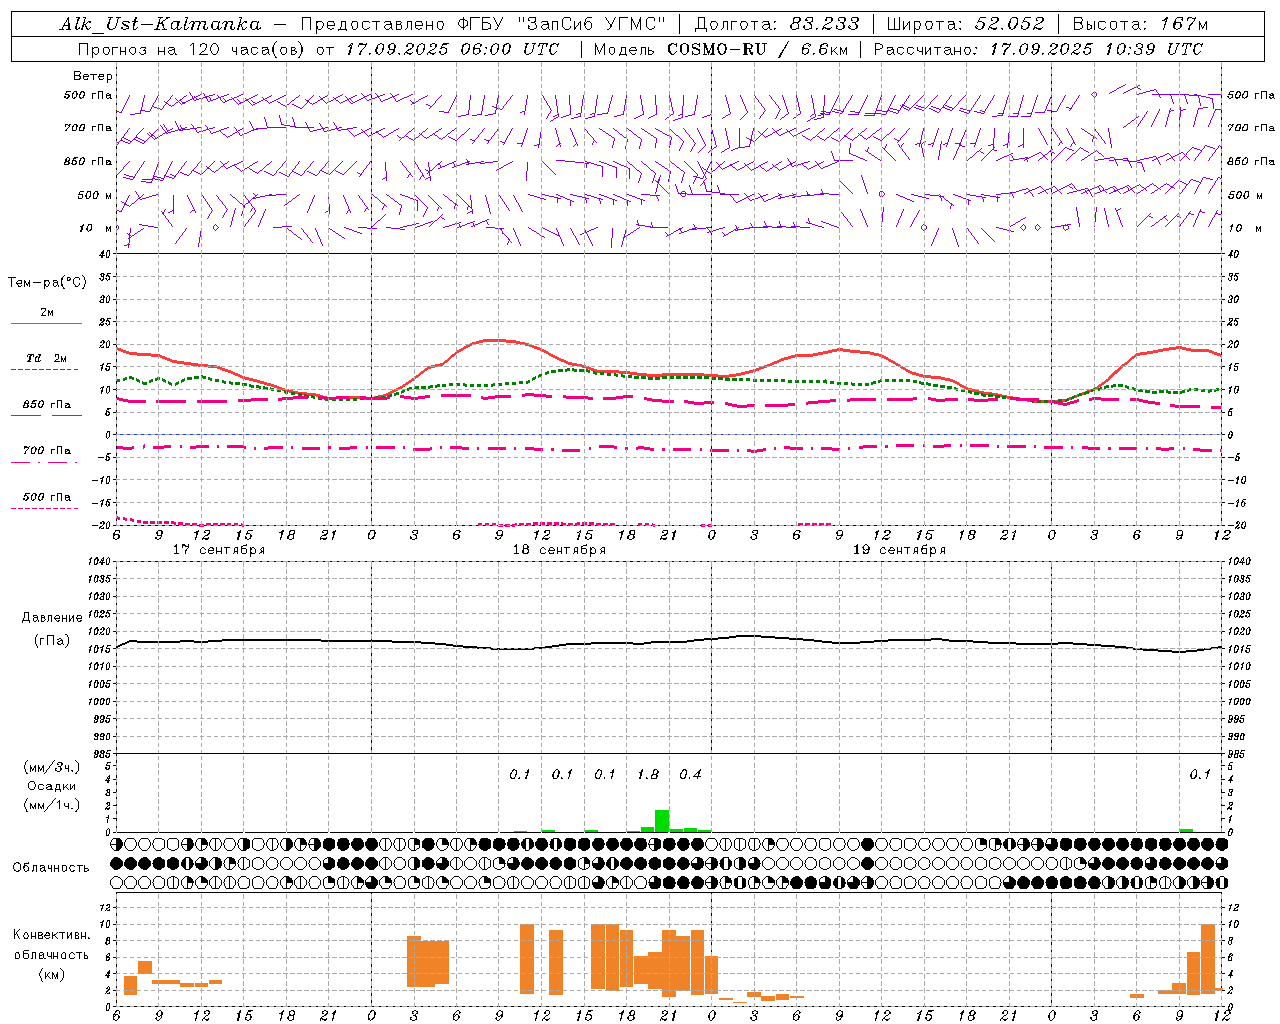Click the tallest green precipitation bar
This screenshot has width=1280, height=1024.
[x=662, y=820]
